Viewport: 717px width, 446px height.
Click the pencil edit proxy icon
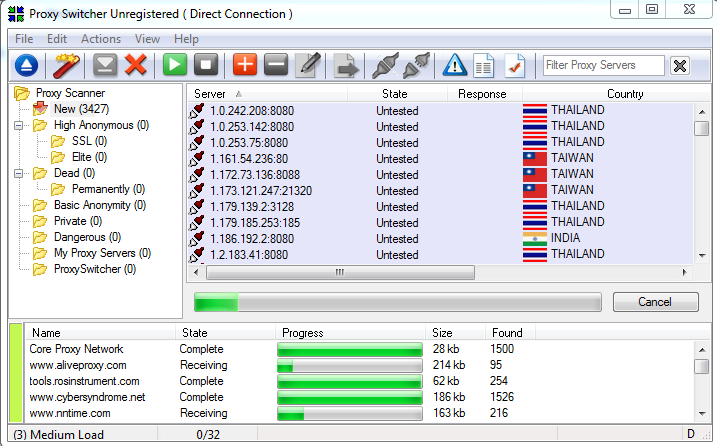[308, 65]
